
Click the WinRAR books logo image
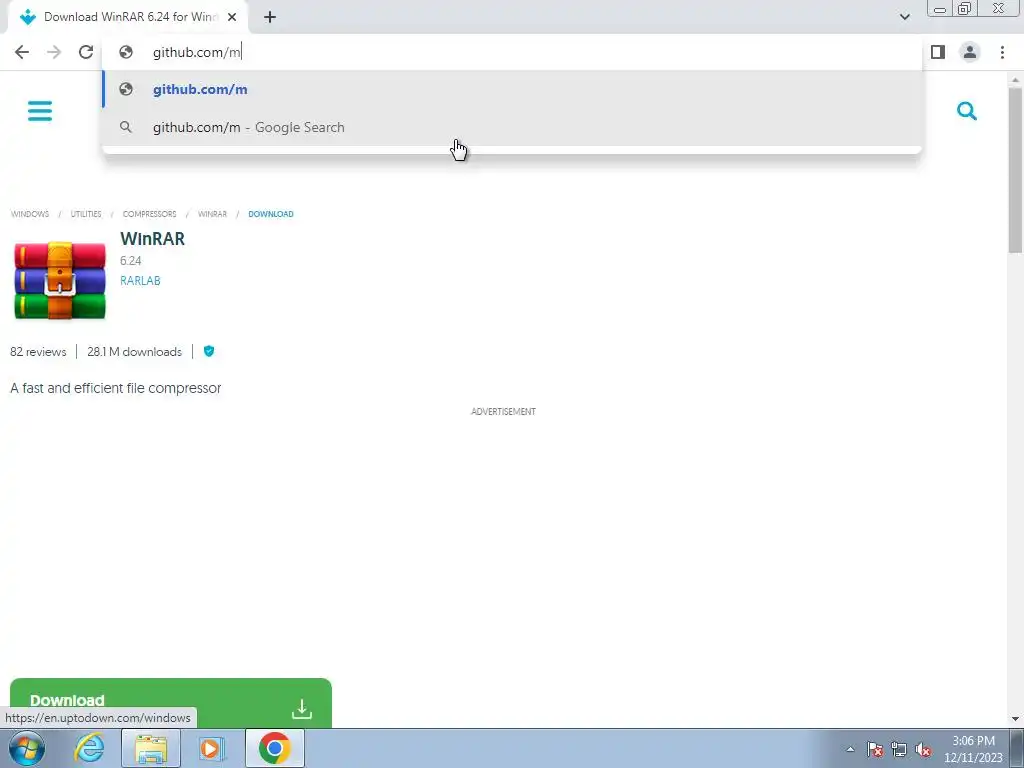point(59,281)
